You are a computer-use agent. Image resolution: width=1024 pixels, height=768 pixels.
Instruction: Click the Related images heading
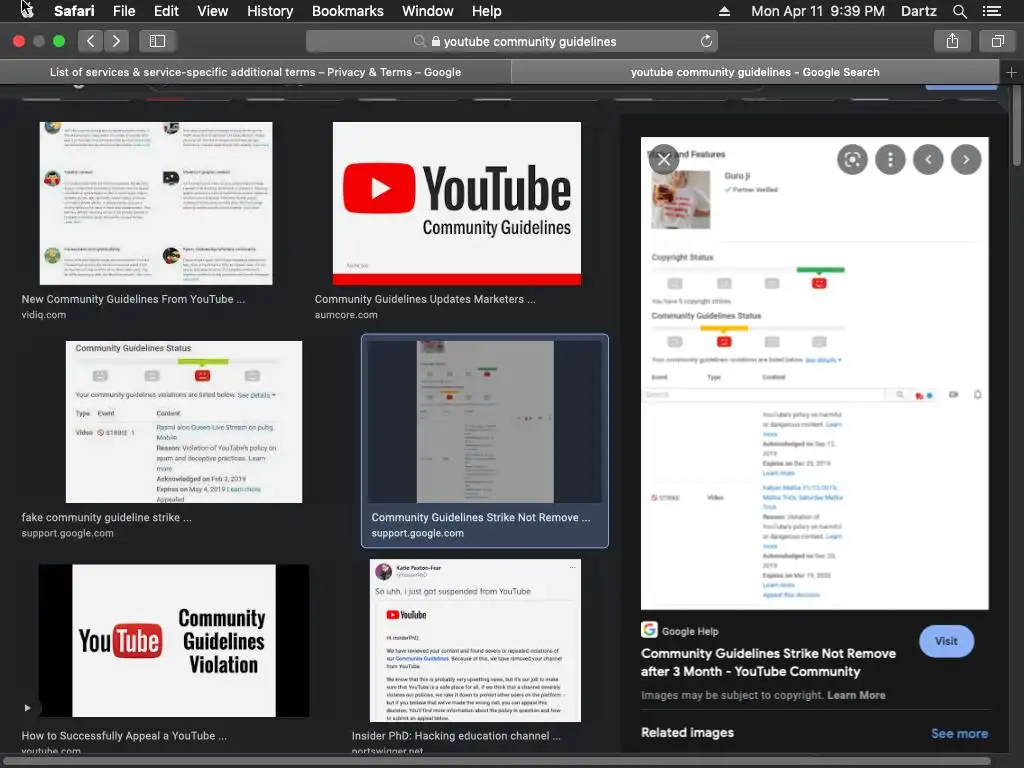tap(687, 733)
